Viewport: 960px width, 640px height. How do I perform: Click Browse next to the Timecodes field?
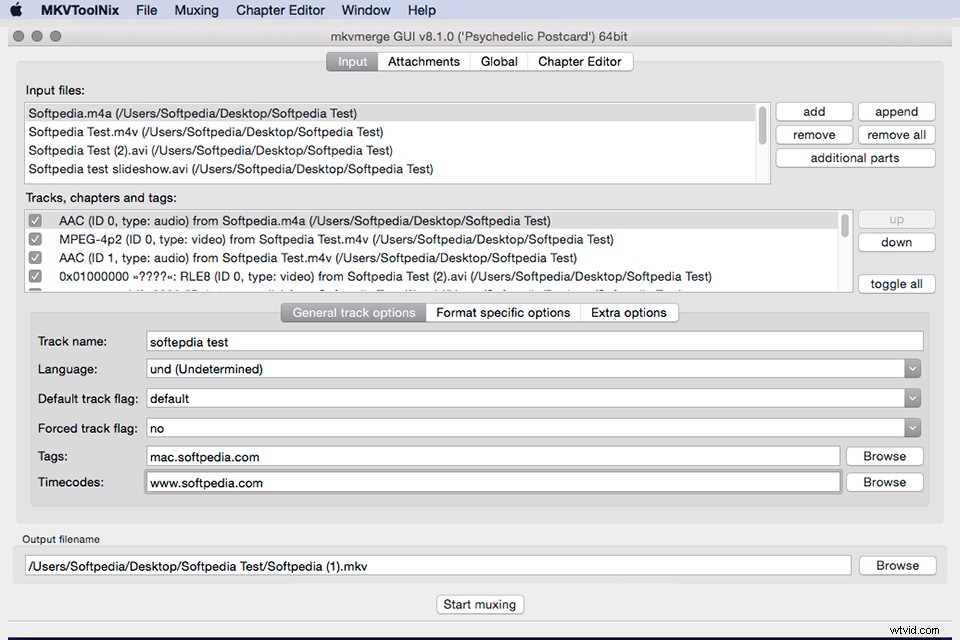pos(883,482)
